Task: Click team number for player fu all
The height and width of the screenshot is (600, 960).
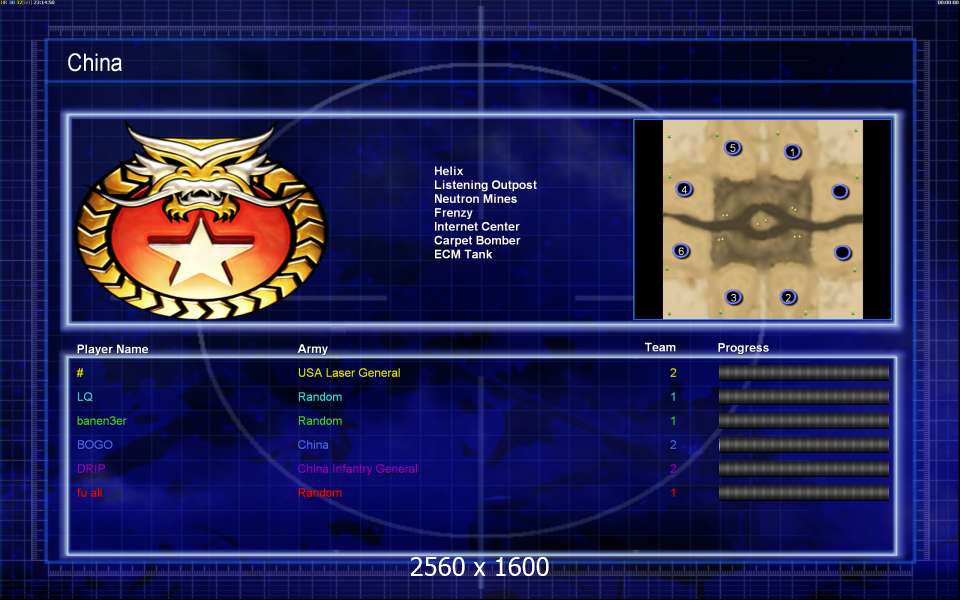Action: point(673,492)
